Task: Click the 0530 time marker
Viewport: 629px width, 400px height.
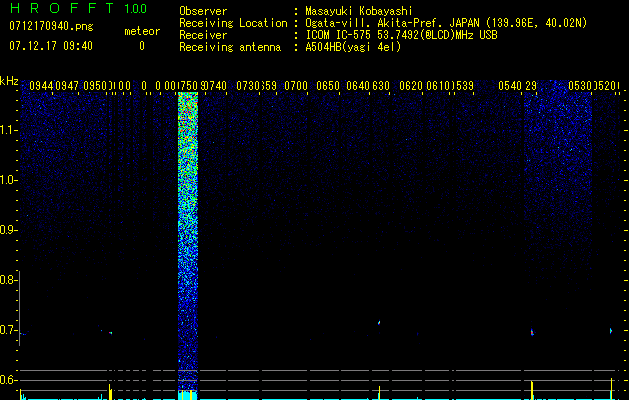Action: [x=580, y=85]
